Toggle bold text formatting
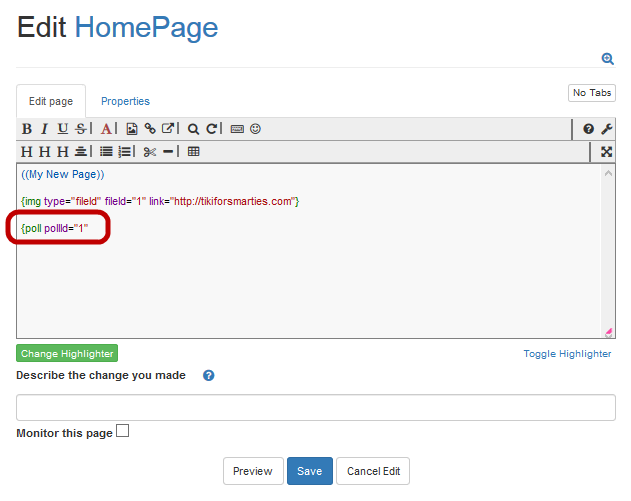 point(27,129)
